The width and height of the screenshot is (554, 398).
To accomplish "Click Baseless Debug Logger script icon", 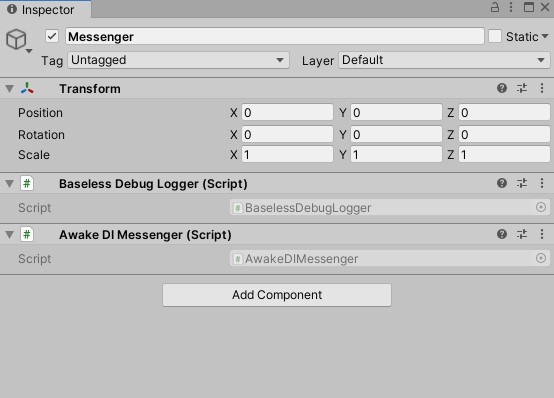I will [x=27, y=183].
